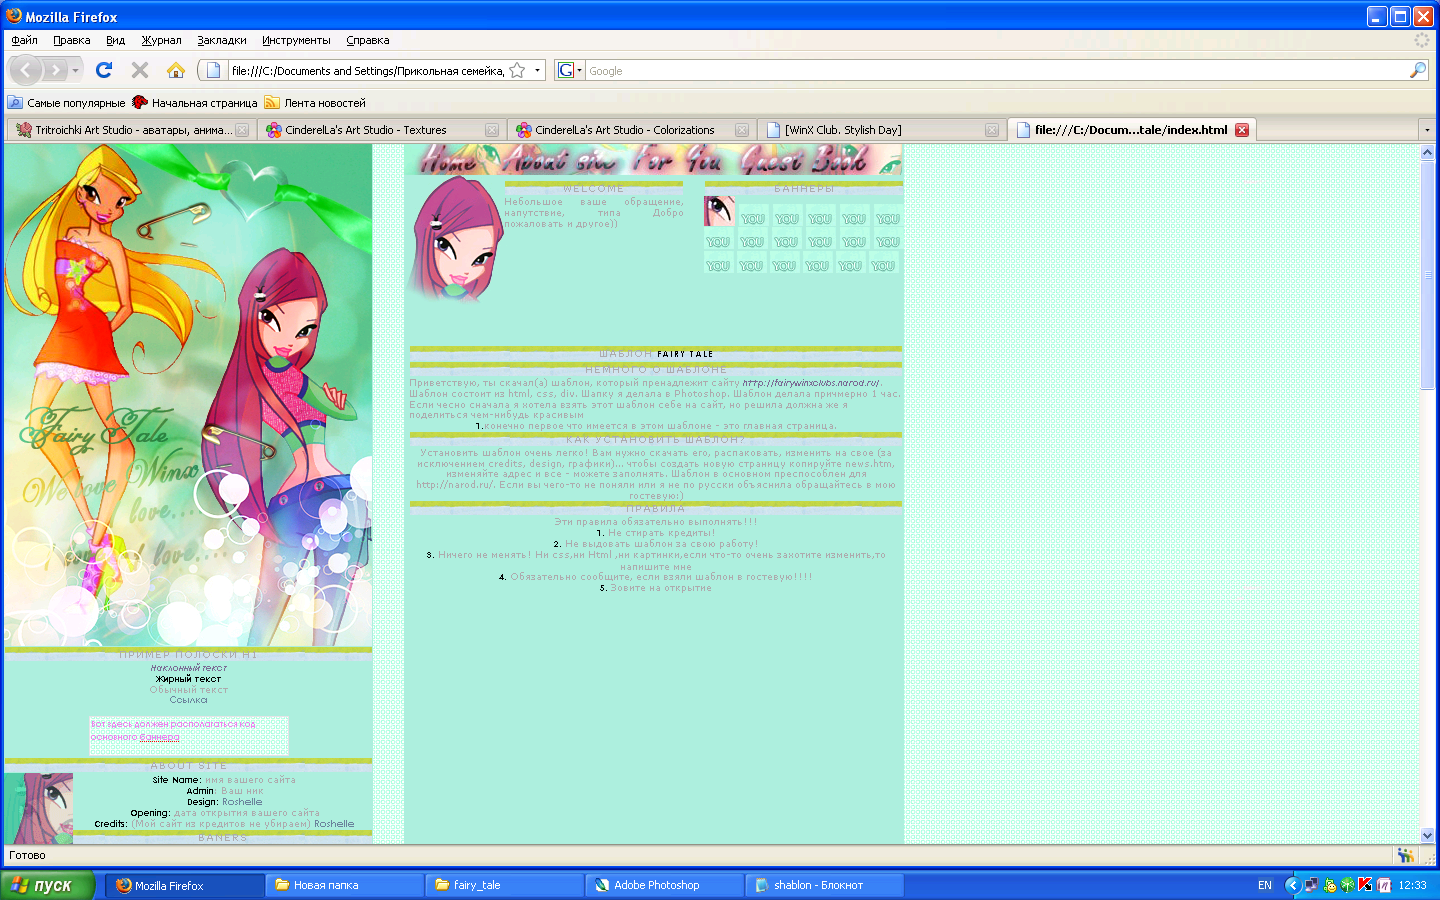
Task: Open the Правка menu
Action: (x=72, y=40)
